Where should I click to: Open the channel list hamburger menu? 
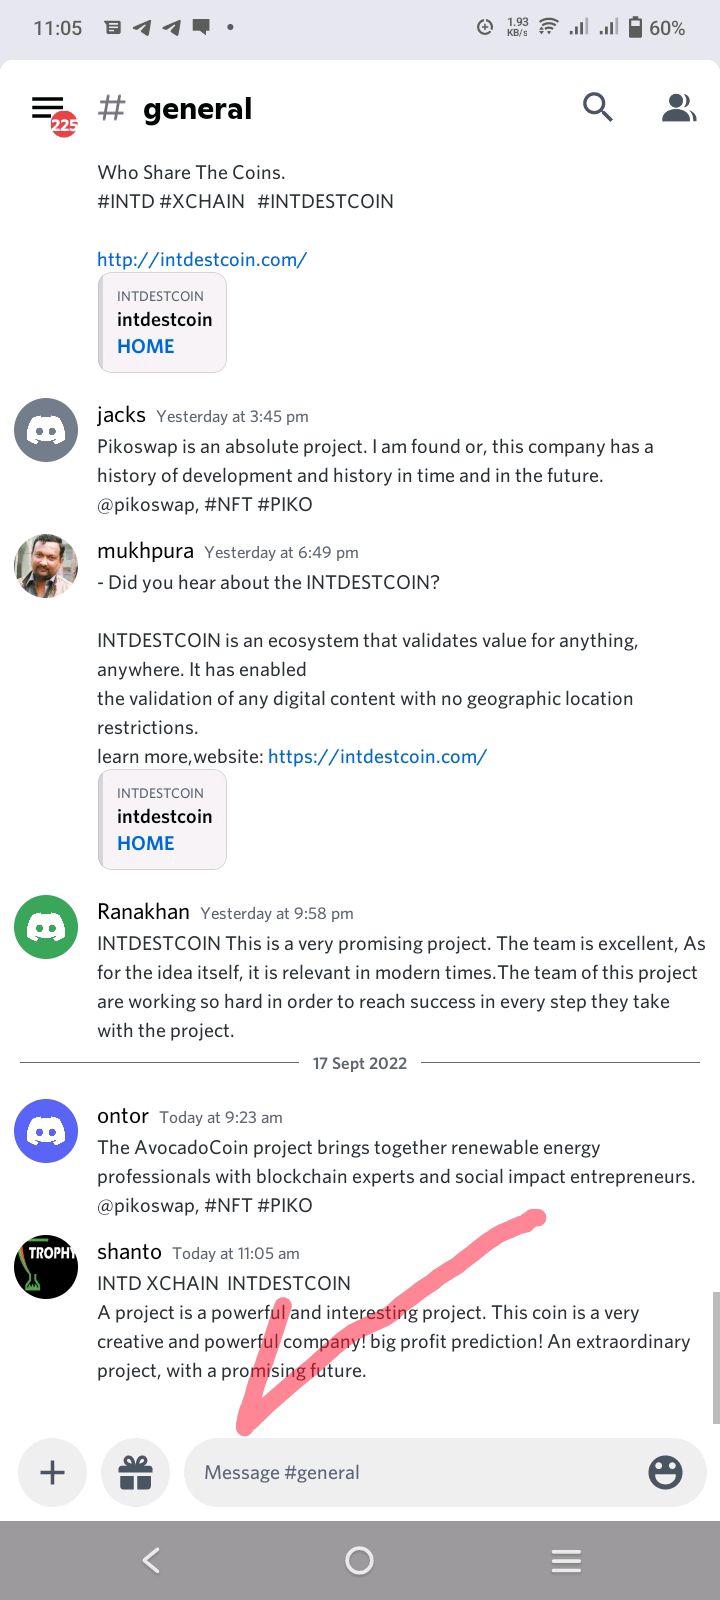tap(48, 109)
